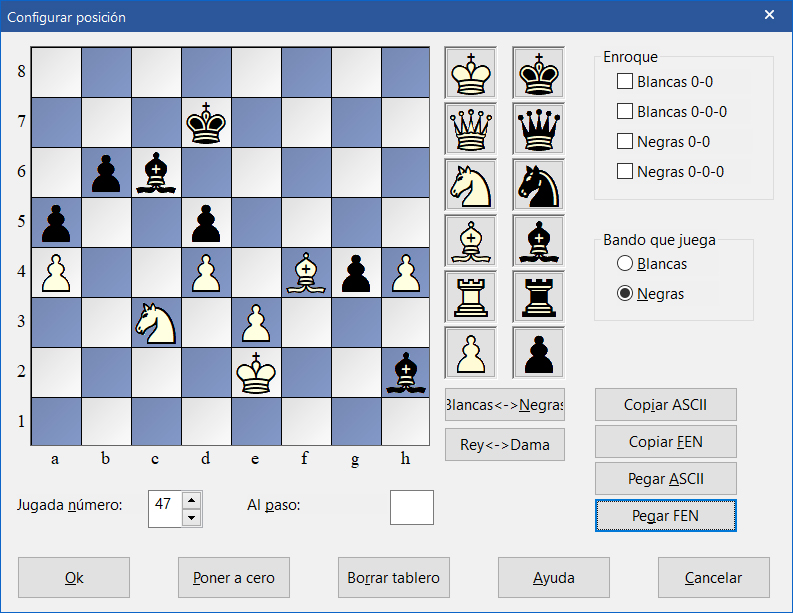Set side to move to Blancas
Viewport: 793px width, 613px height.
coord(626,264)
